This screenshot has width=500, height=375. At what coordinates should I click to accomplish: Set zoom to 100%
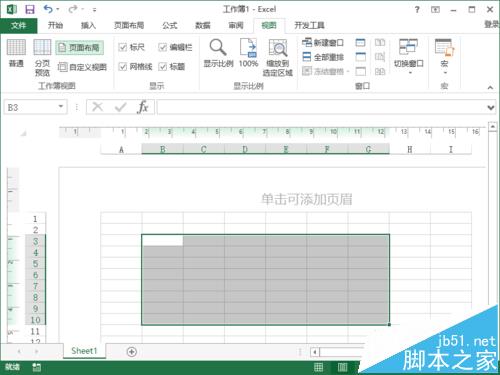click(x=249, y=53)
